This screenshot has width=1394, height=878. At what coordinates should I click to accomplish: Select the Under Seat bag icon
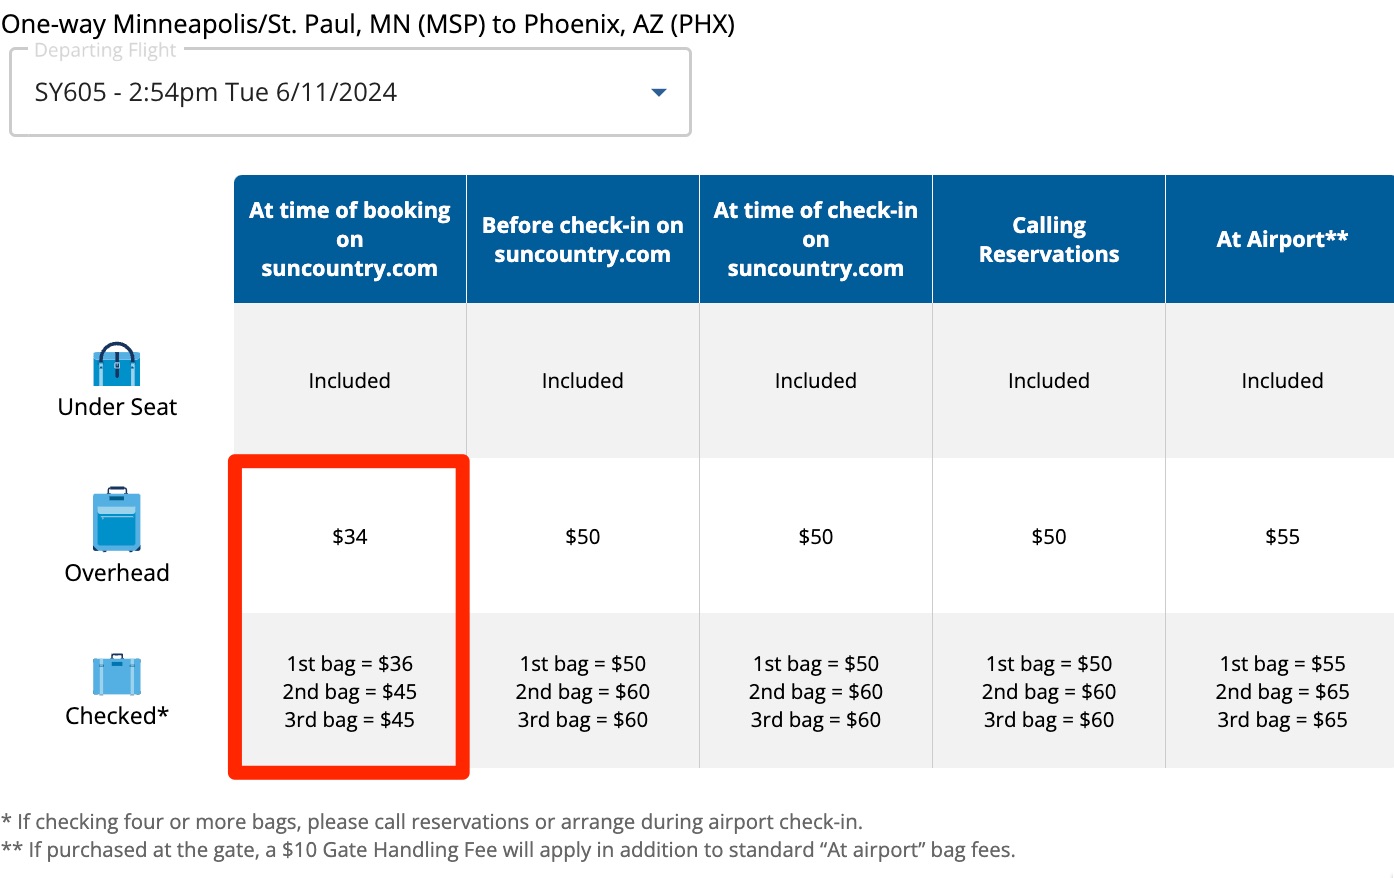coord(117,365)
